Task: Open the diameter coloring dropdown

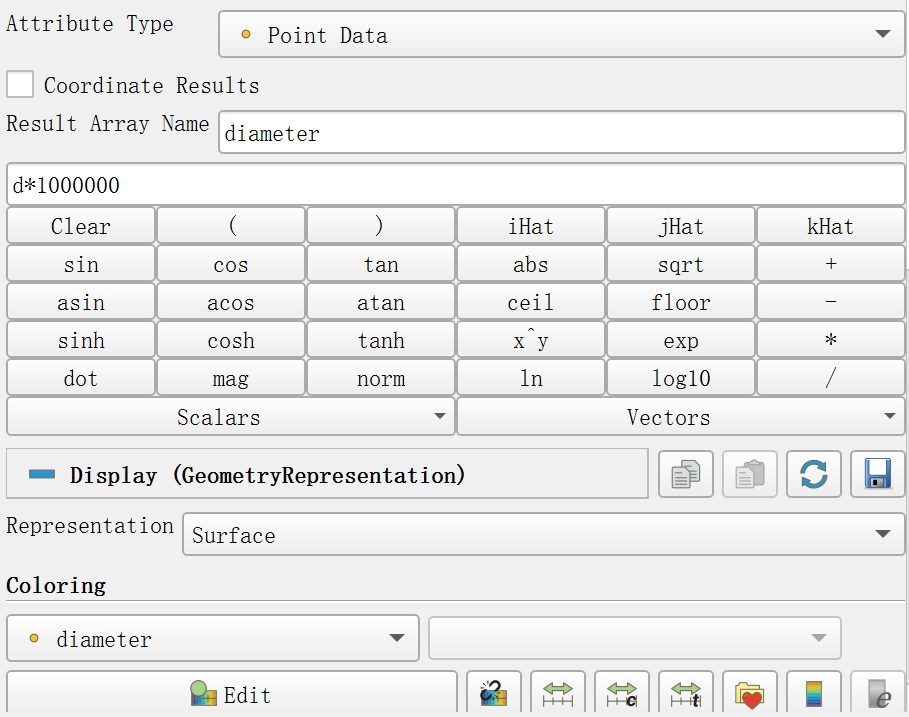Action: click(213, 638)
